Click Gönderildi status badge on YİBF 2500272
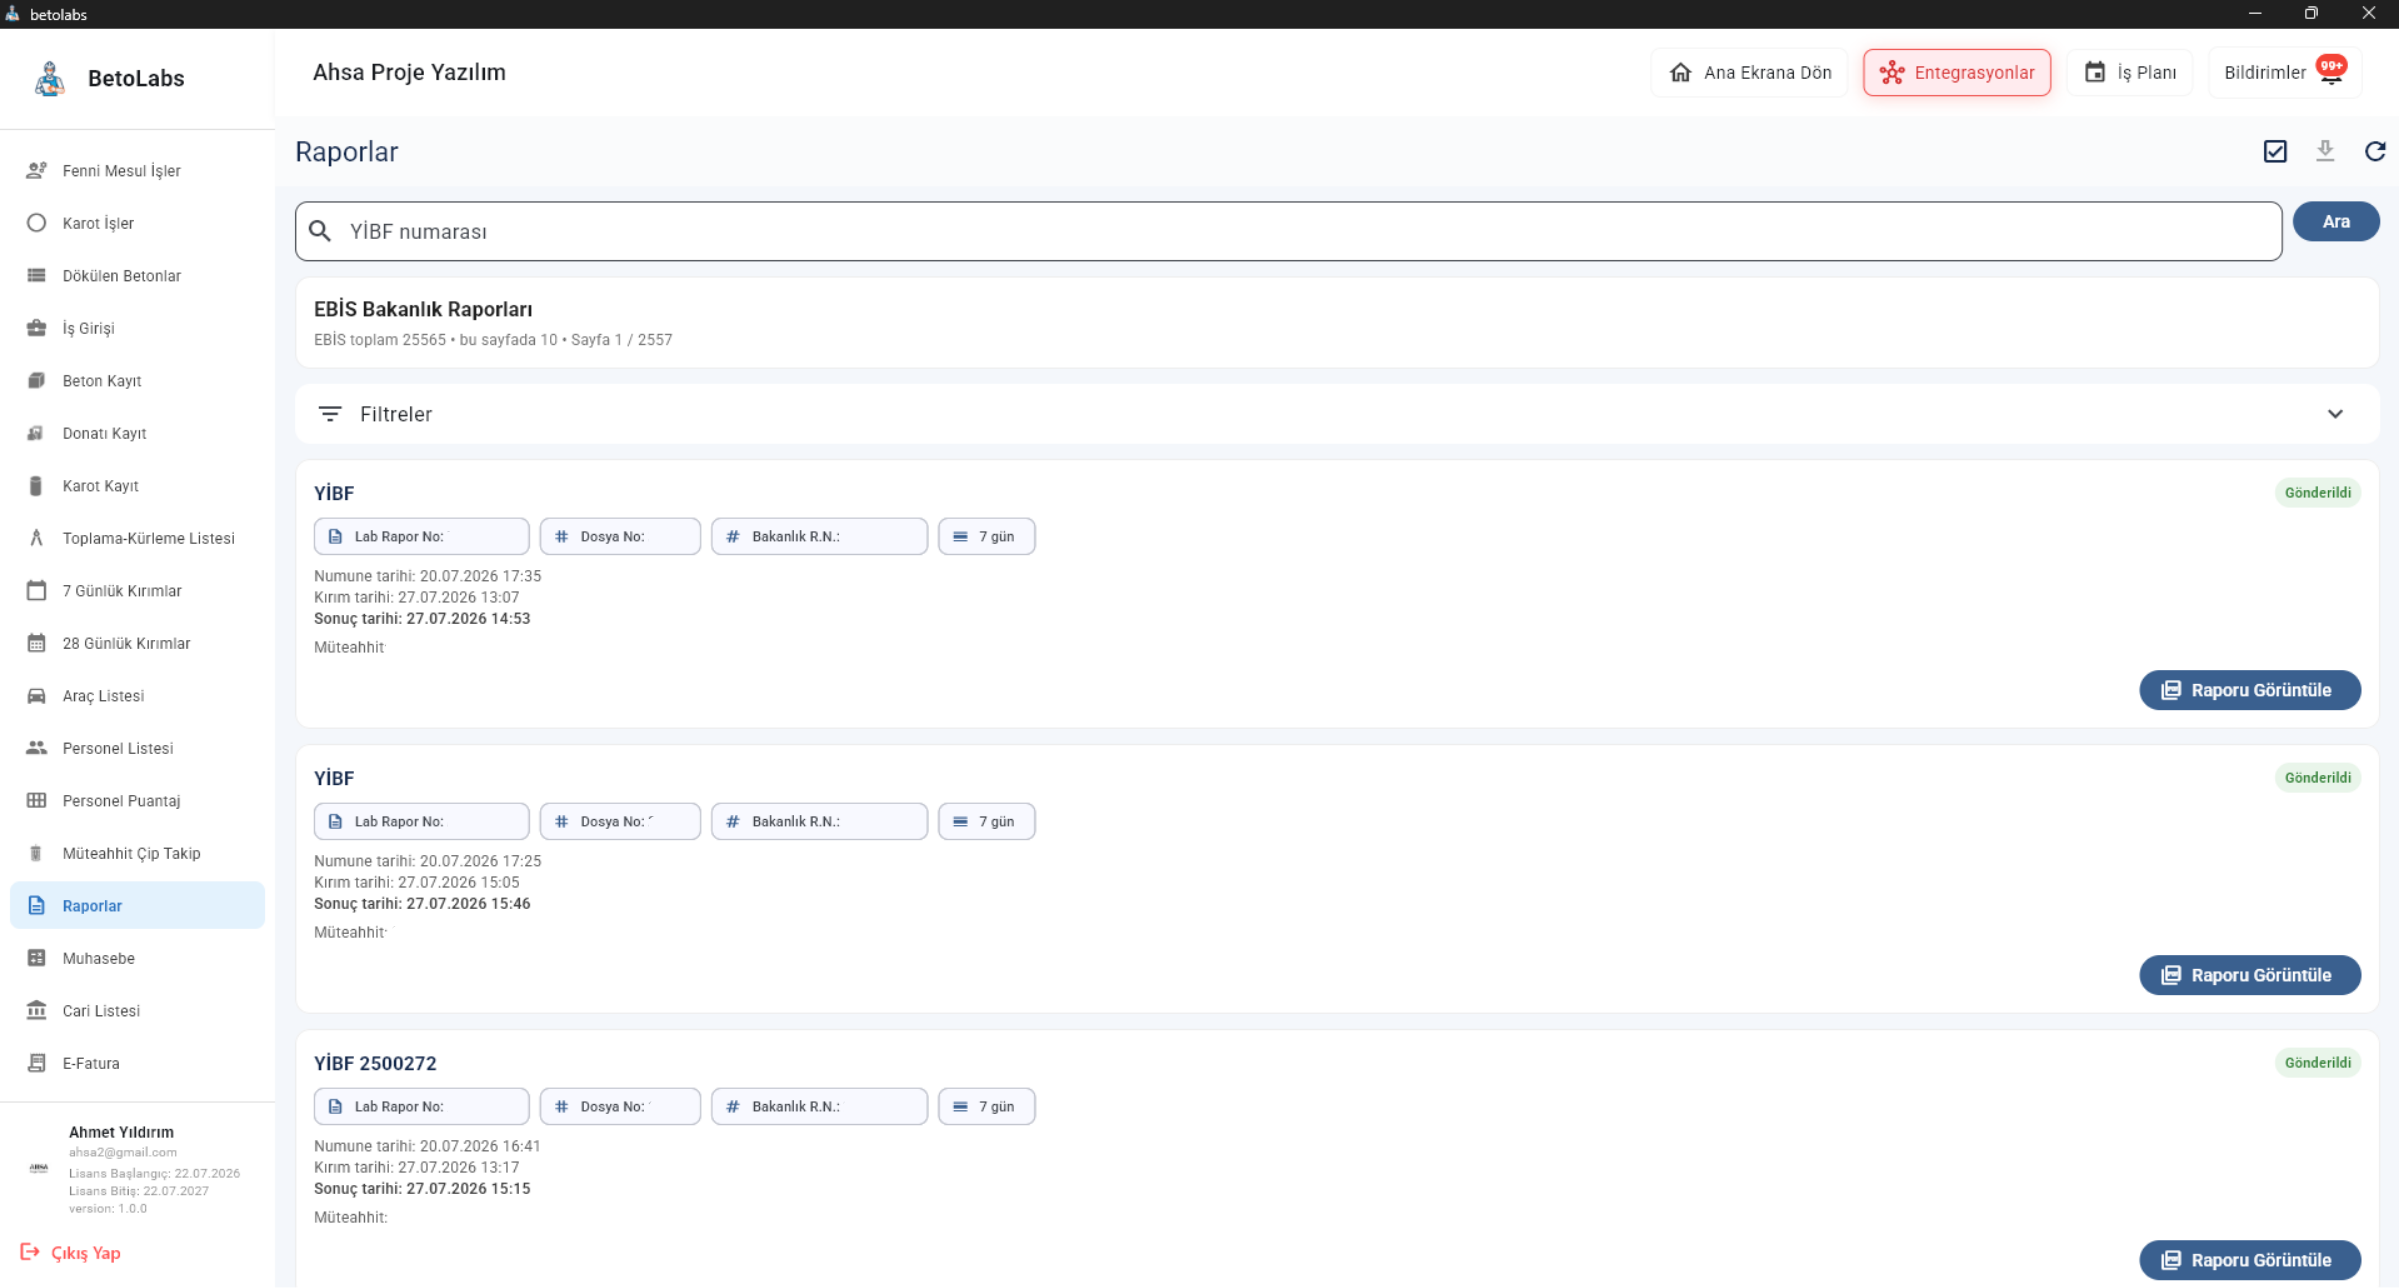The width and height of the screenshot is (2399, 1288). pyautogui.click(x=2318, y=1063)
